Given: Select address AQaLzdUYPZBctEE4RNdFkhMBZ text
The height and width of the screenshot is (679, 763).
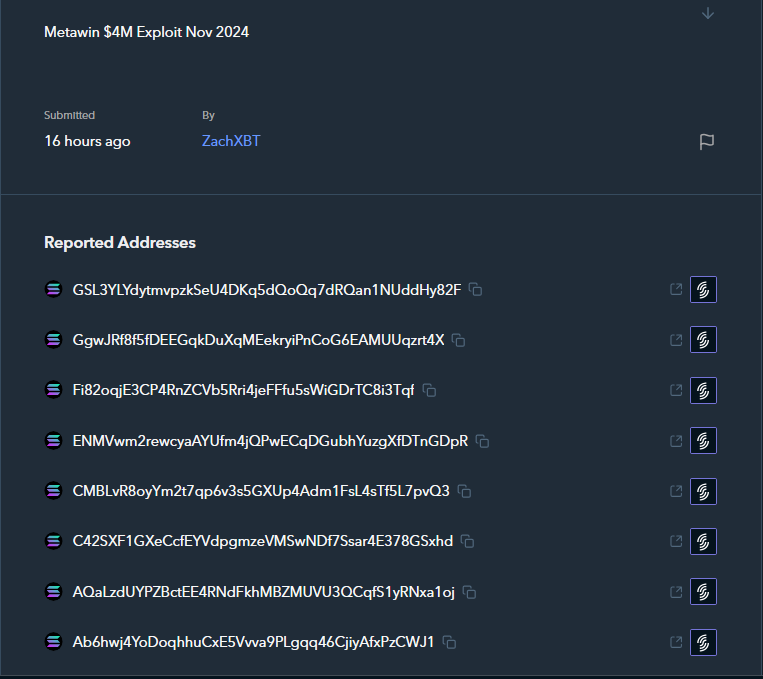Looking at the screenshot, I should [264, 592].
